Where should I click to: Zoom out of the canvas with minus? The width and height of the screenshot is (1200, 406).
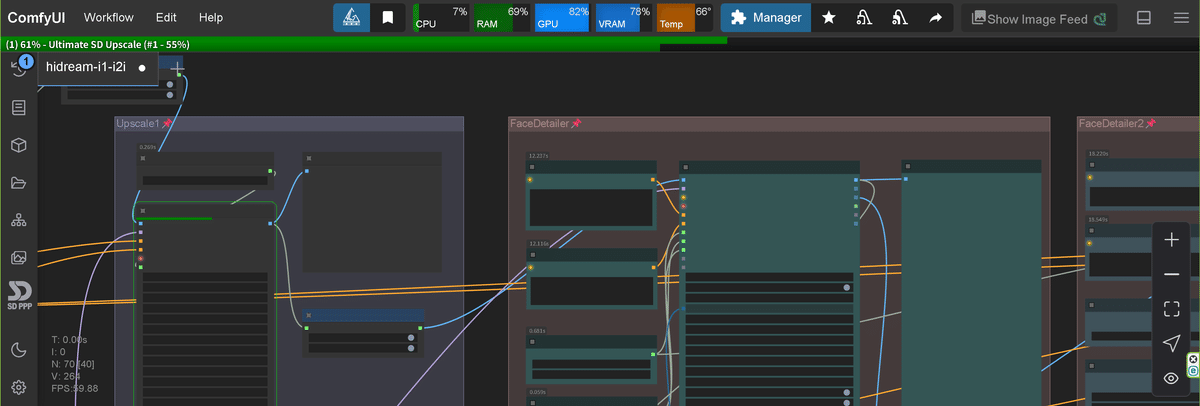point(1172,274)
